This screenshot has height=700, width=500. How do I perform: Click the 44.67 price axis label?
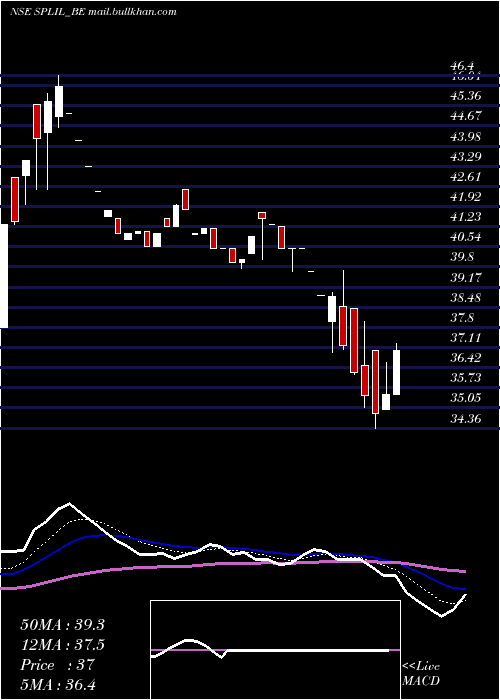coord(467,116)
